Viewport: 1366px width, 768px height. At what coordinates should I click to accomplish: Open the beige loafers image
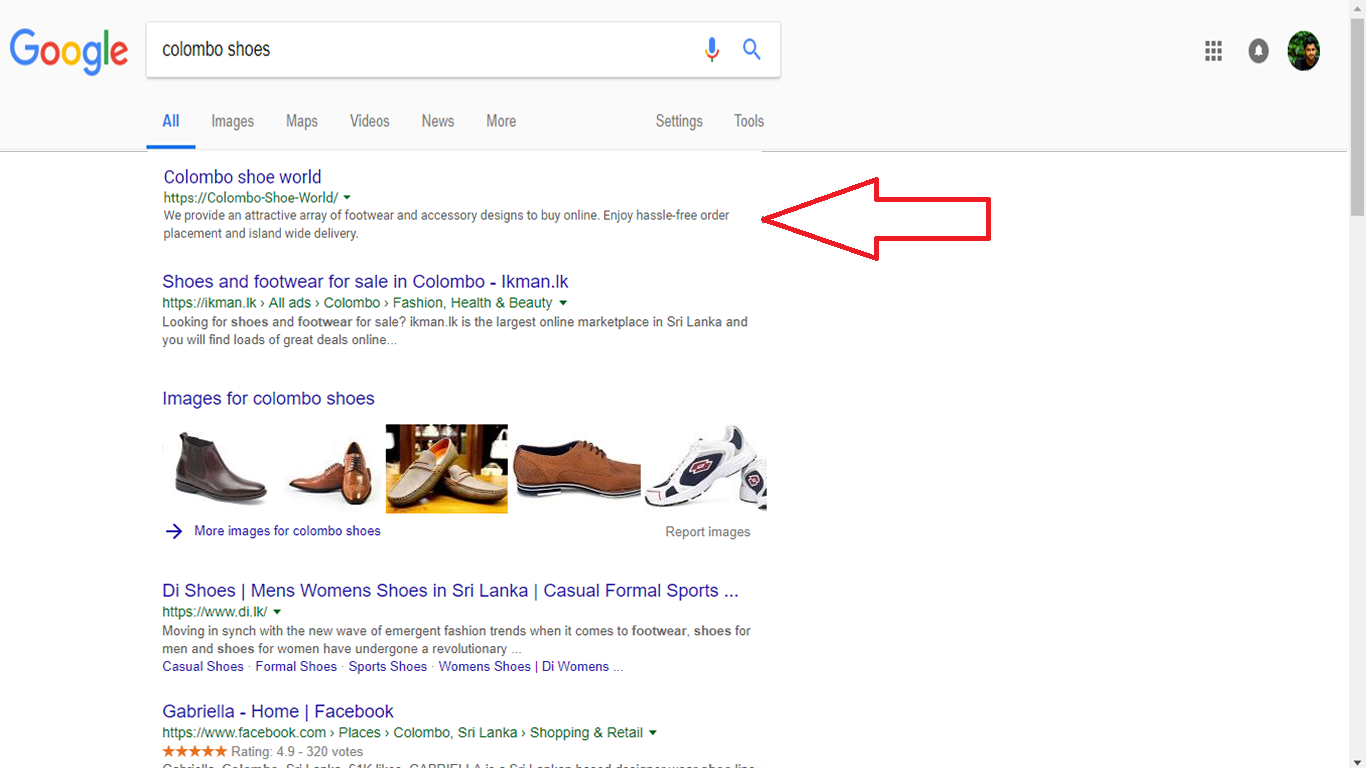pos(447,469)
